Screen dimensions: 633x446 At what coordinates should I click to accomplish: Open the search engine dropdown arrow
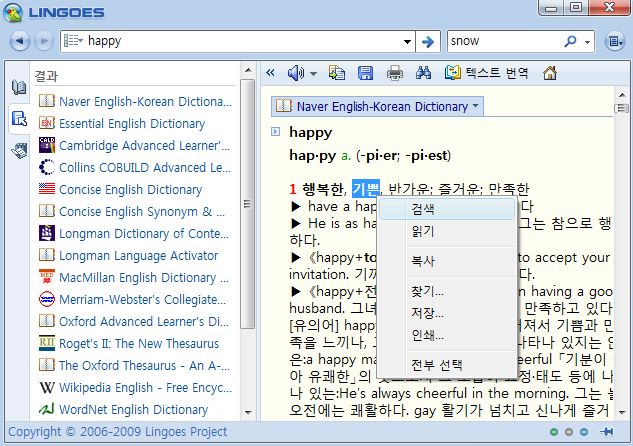pos(587,42)
